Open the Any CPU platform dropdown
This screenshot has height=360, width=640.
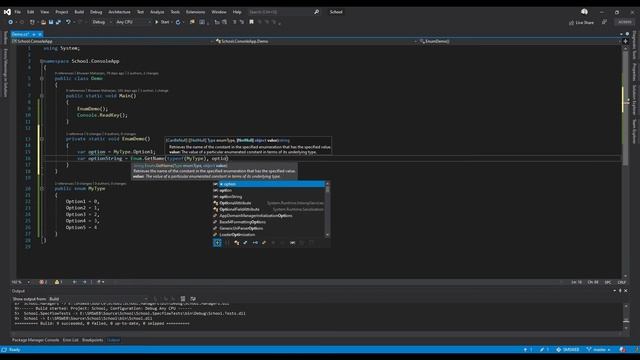pyautogui.click(x=133, y=22)
